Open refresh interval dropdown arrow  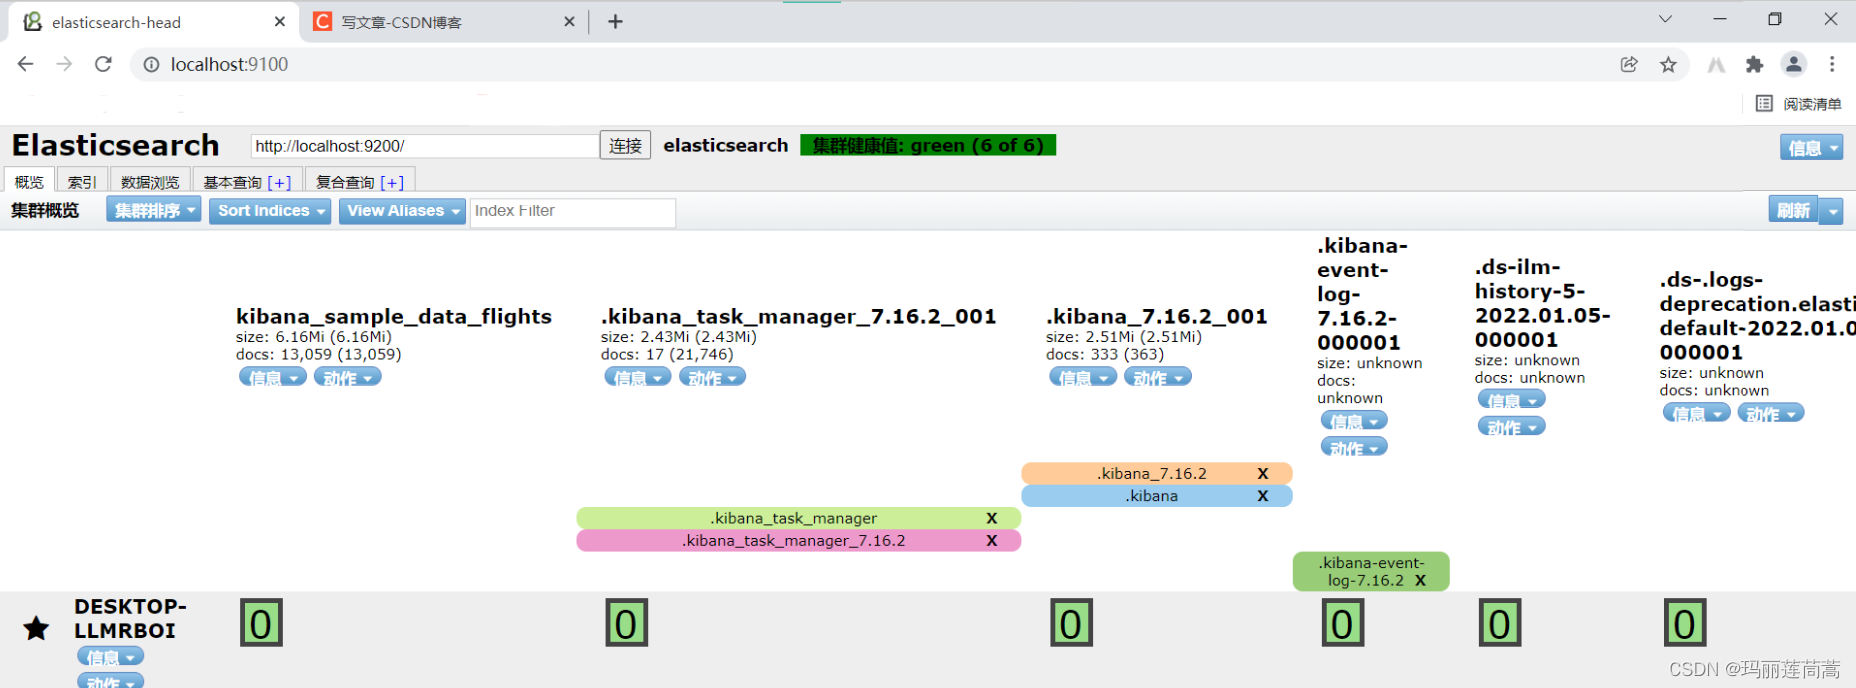(x=1831, y=210)
